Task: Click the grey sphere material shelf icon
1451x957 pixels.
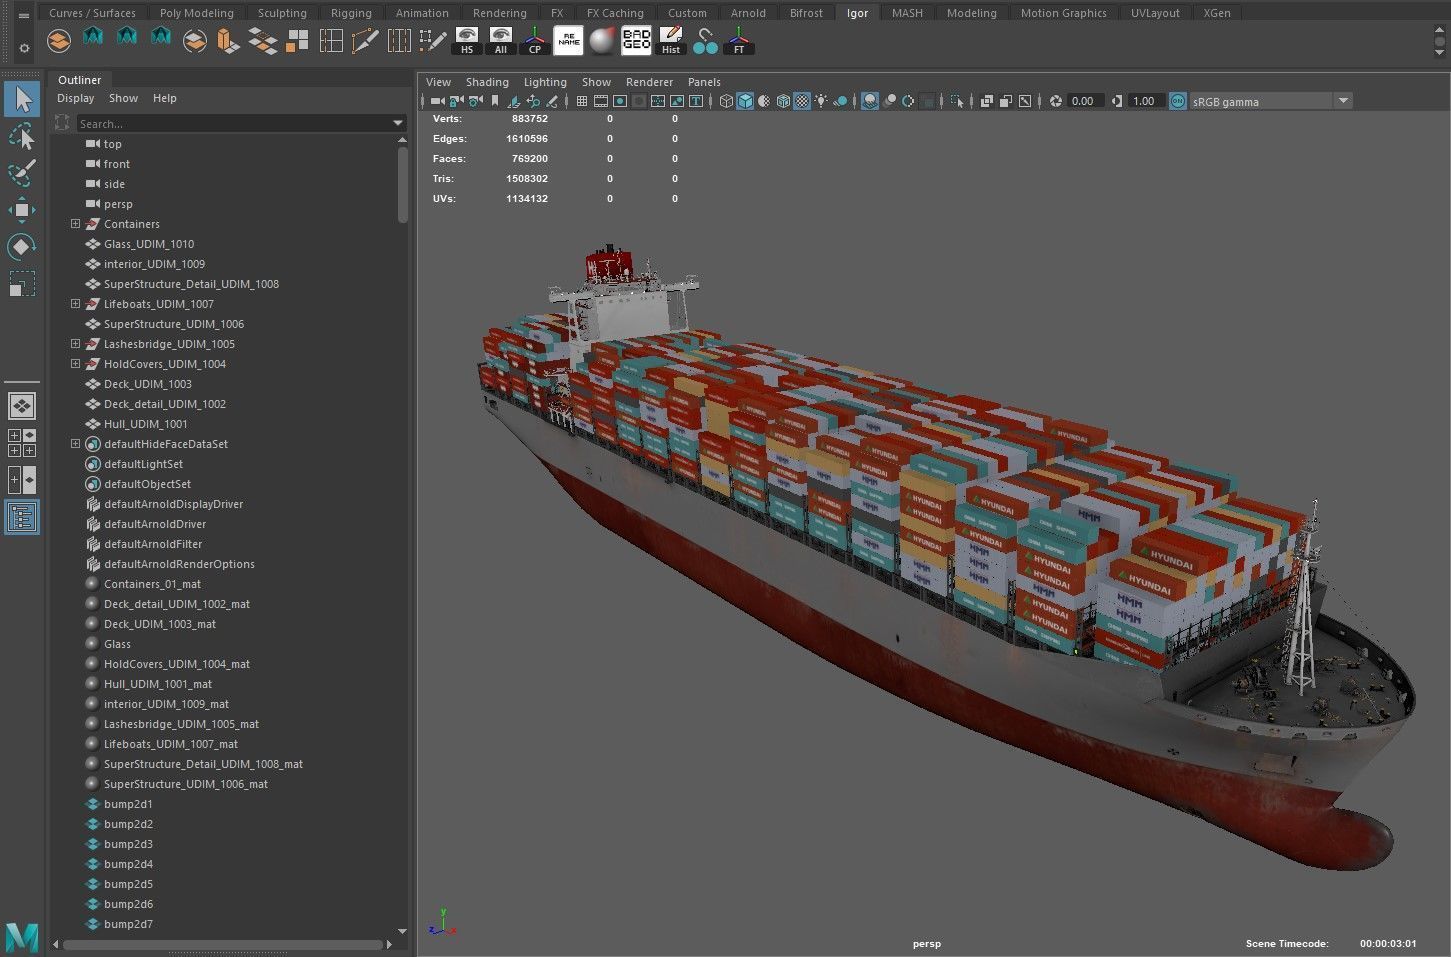Action: tap(602, 41)
